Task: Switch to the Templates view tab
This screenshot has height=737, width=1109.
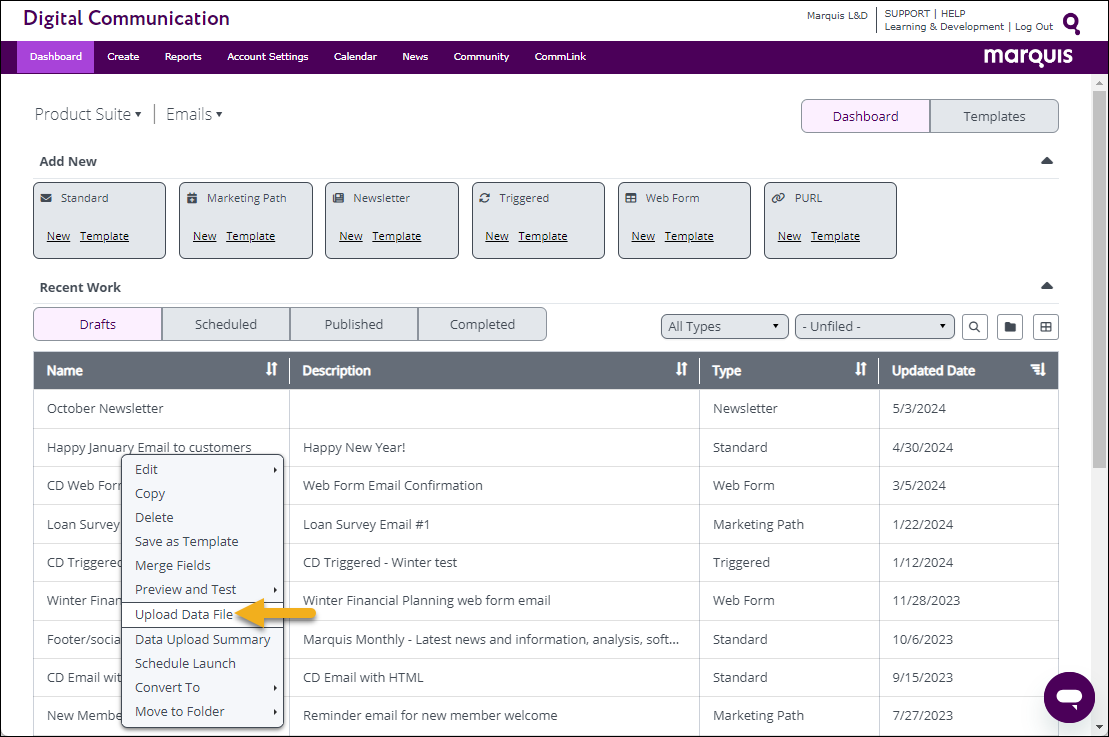Action: click(x=994, y=116)
